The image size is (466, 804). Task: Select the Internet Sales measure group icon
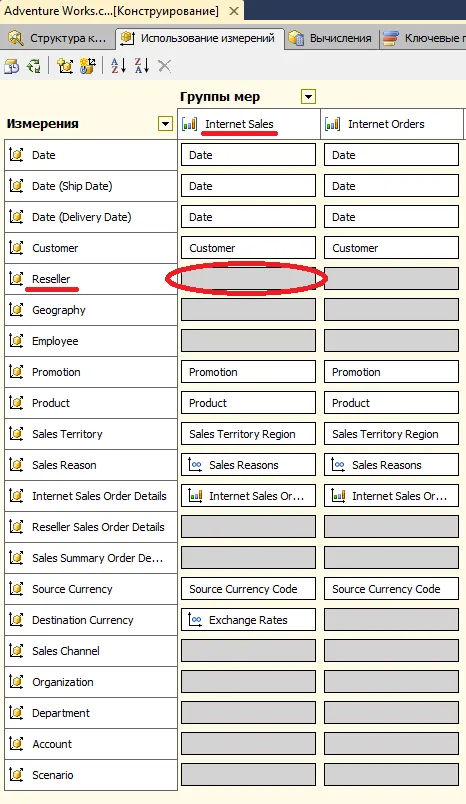pyautogui.click(x=189, y=124)
